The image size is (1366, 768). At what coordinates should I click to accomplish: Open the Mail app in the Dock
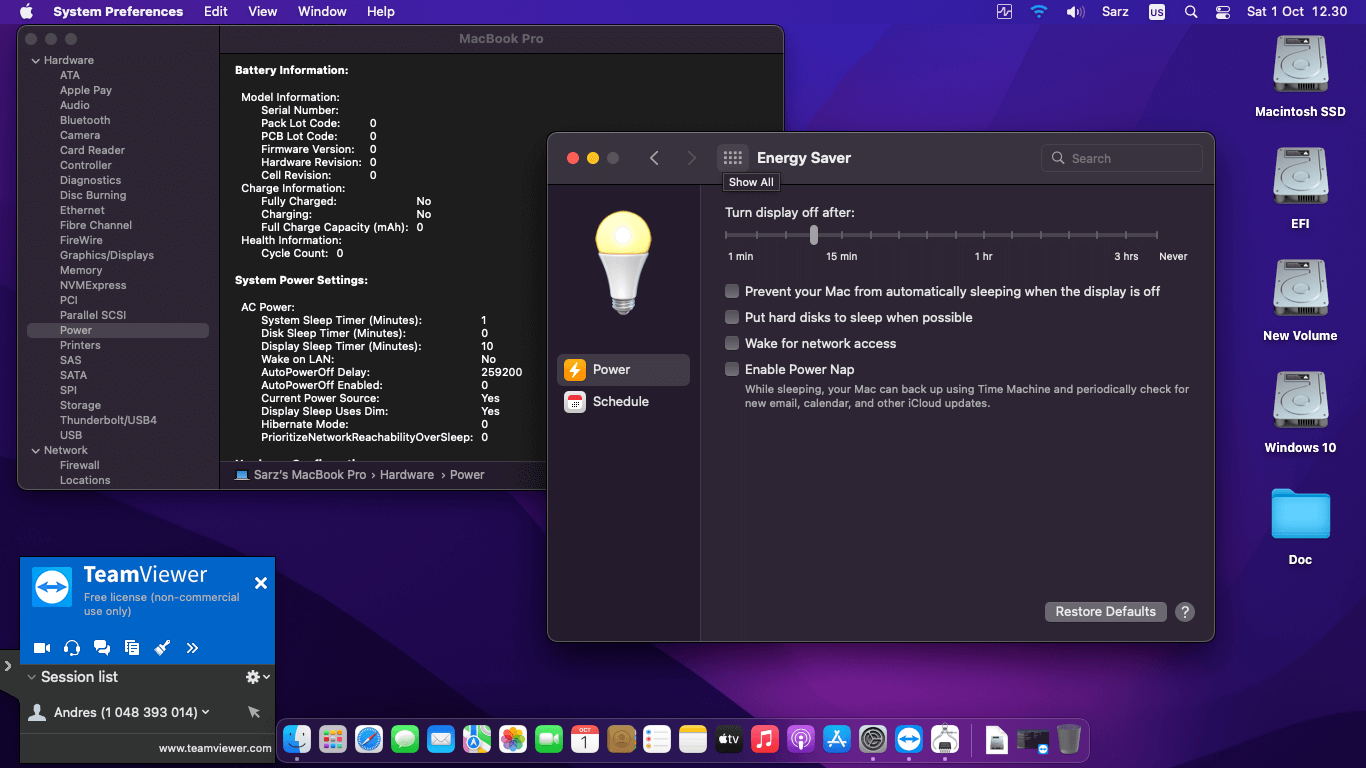coord(441,739)
